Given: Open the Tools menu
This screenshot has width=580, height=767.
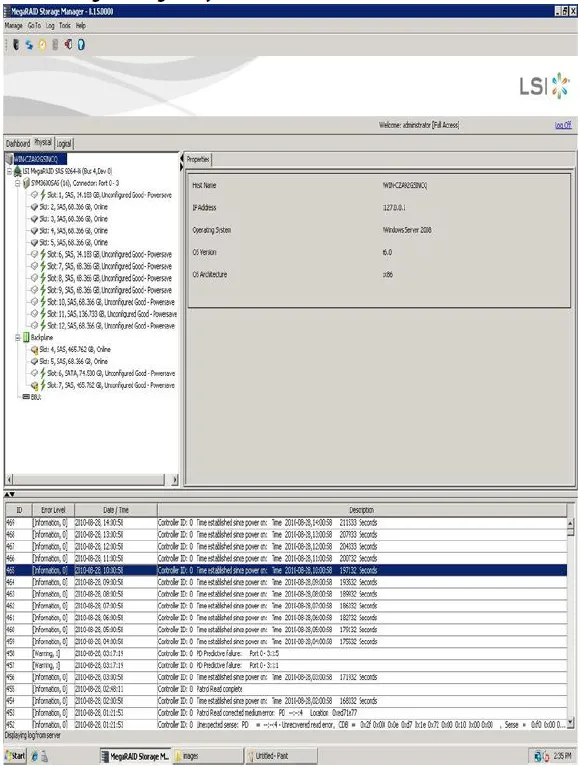Looking at the screenshot, I should pos(65,25).
